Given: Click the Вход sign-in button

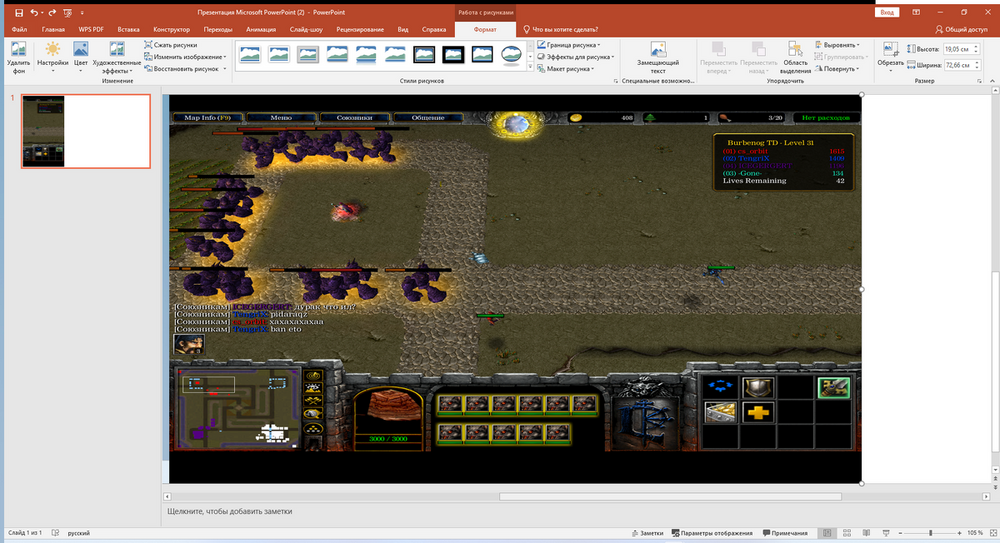Looking at the screenshot, I should coord(886,12).
